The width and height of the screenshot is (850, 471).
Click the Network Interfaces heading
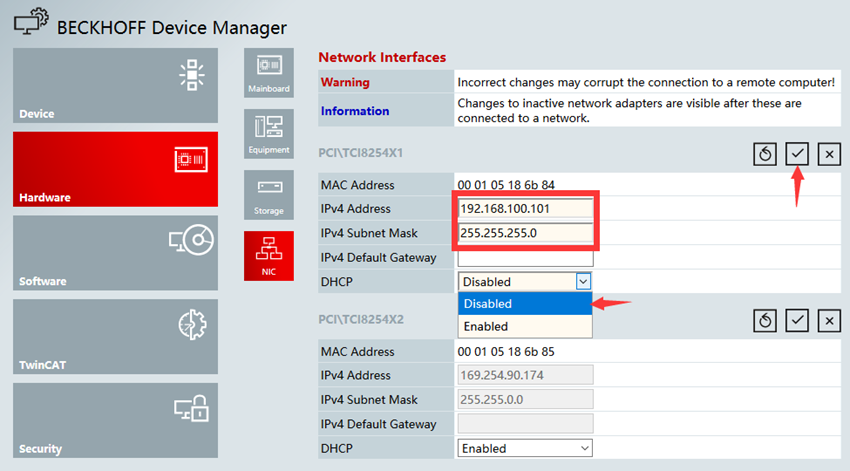click(382, 57)
